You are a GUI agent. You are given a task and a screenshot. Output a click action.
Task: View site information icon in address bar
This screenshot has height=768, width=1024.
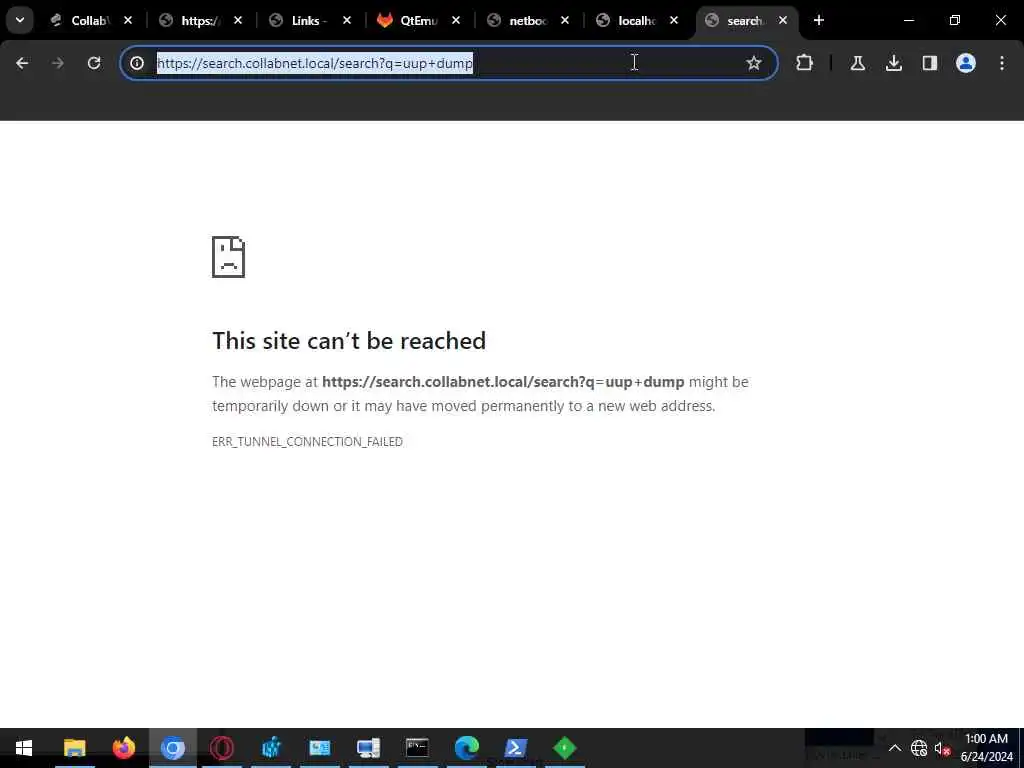[137, 63]
